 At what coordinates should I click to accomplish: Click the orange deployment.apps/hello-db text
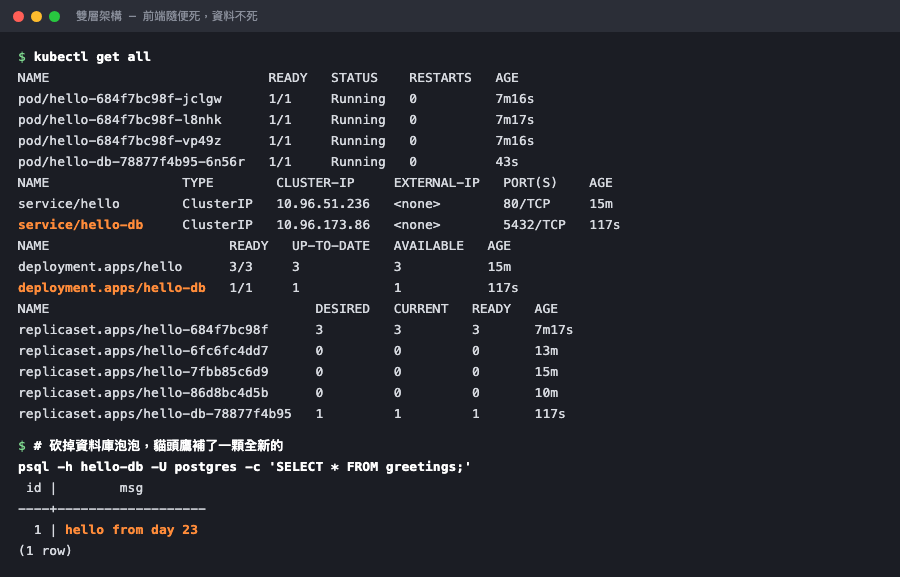(x=111, y=288)
